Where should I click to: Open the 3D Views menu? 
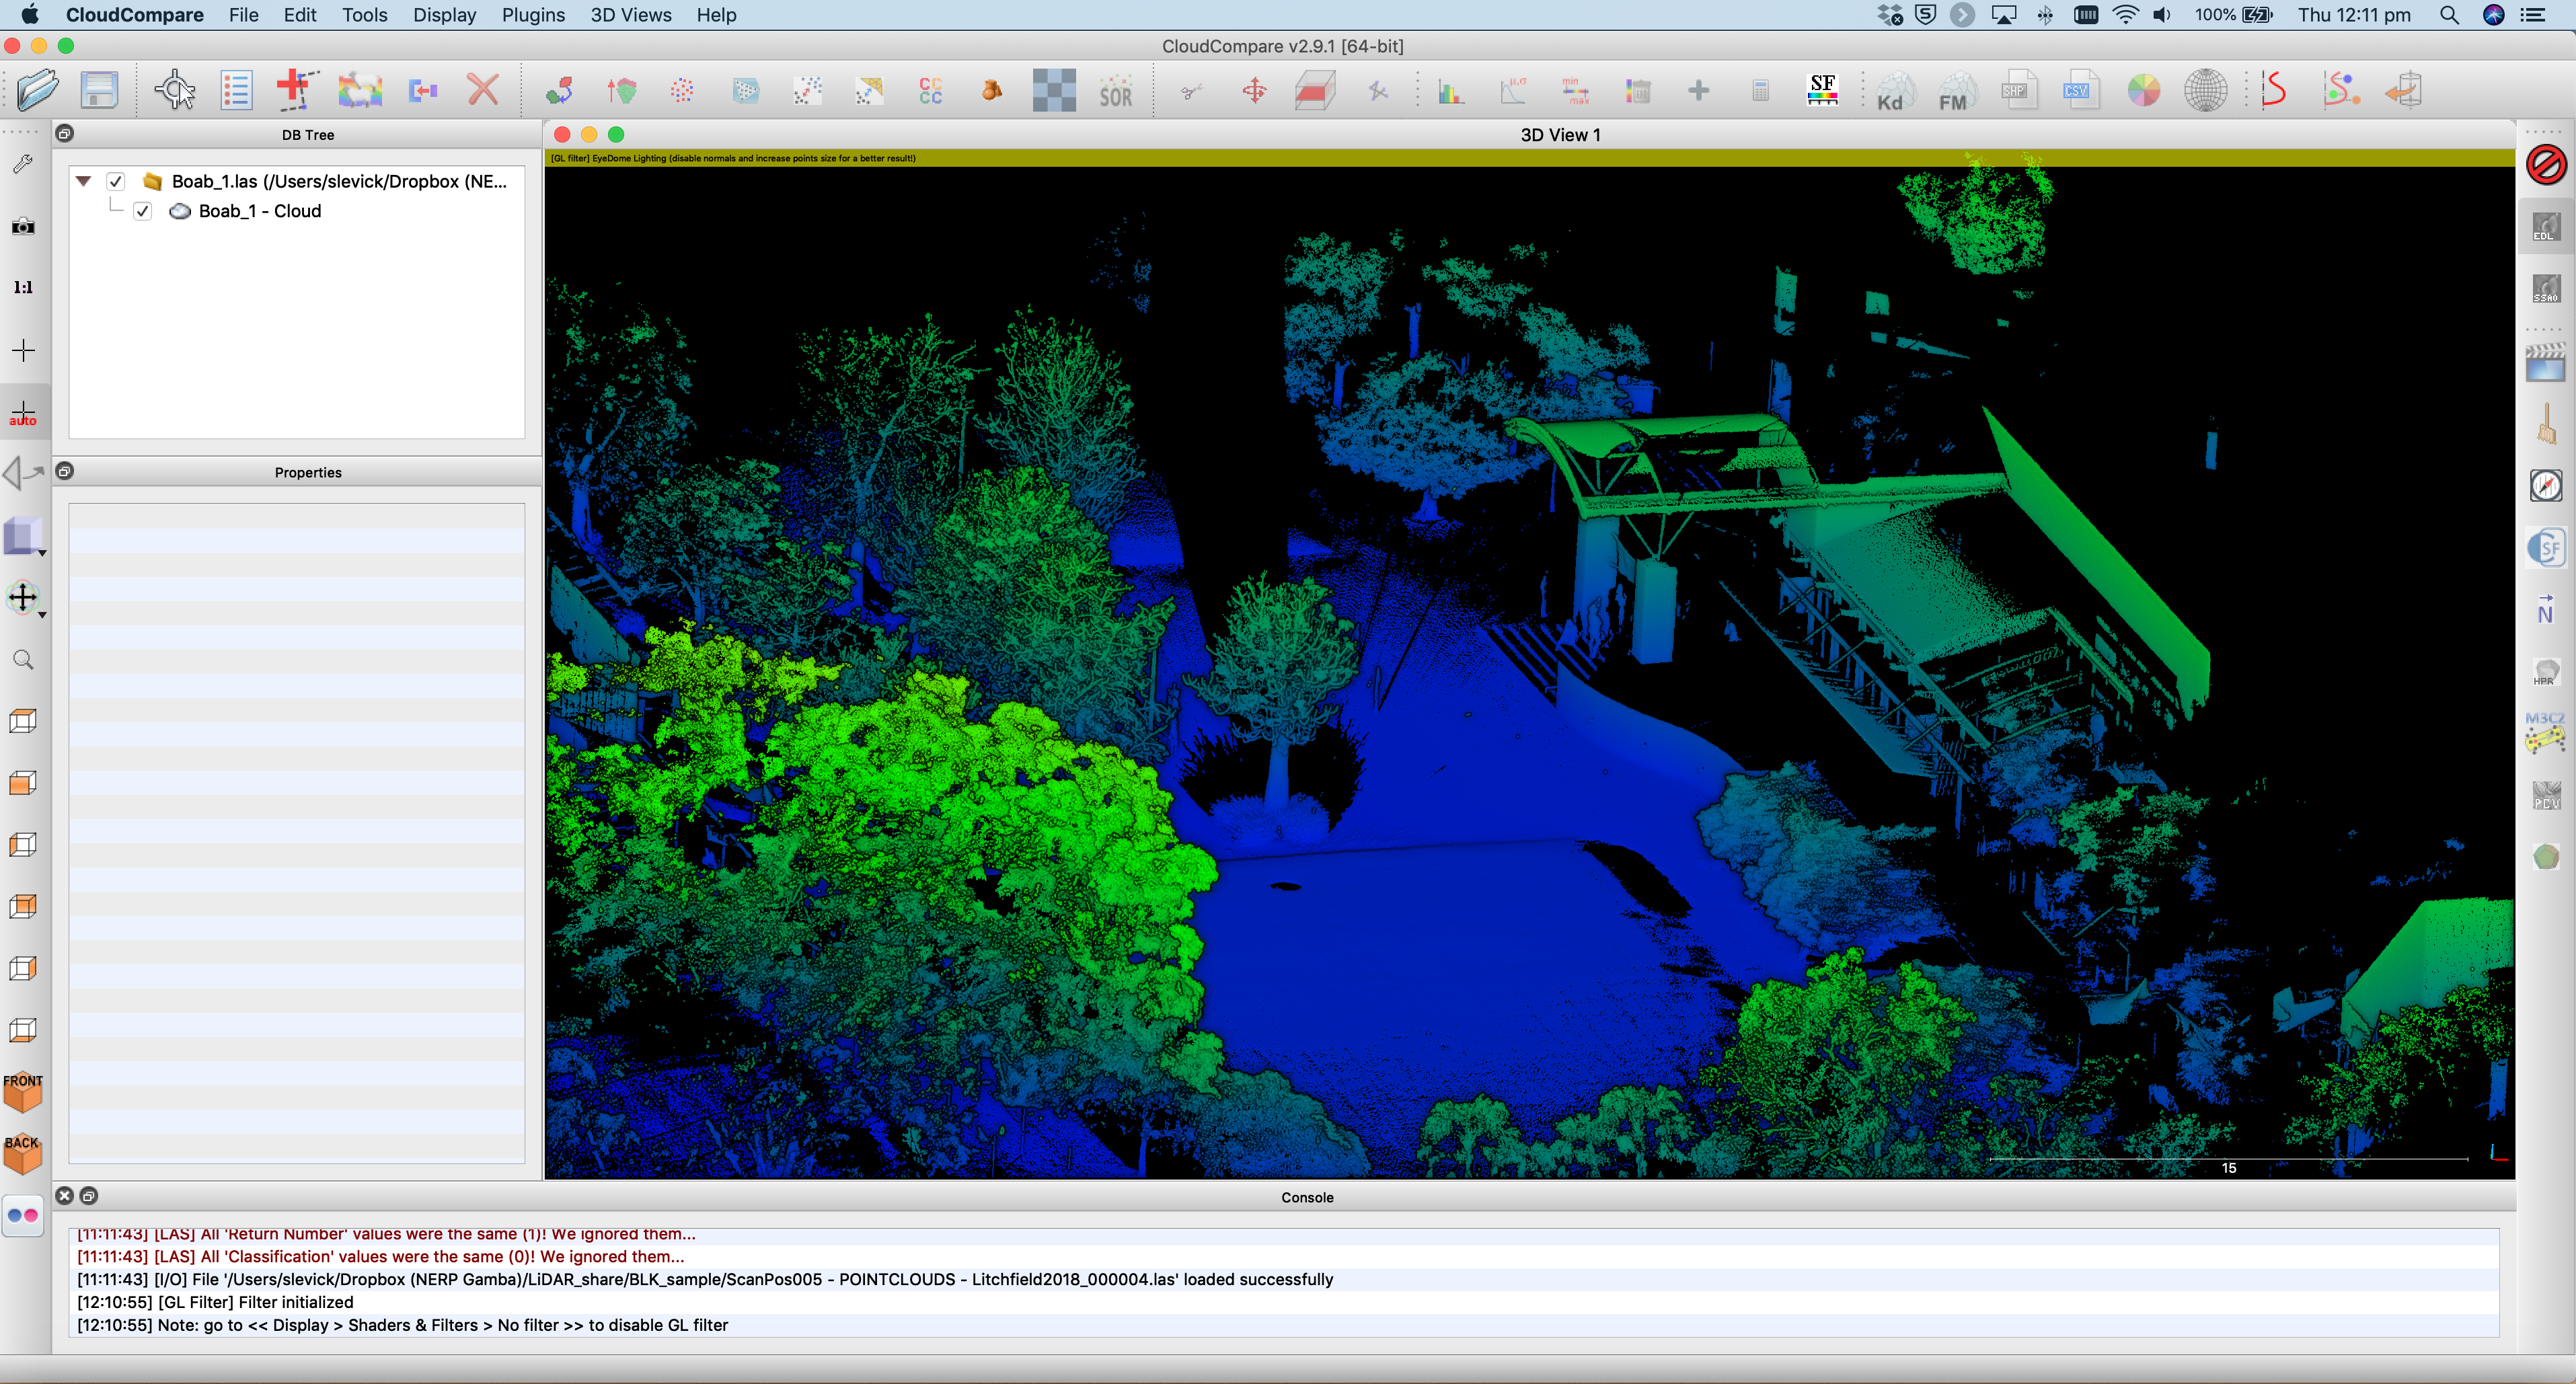point(630,15)
